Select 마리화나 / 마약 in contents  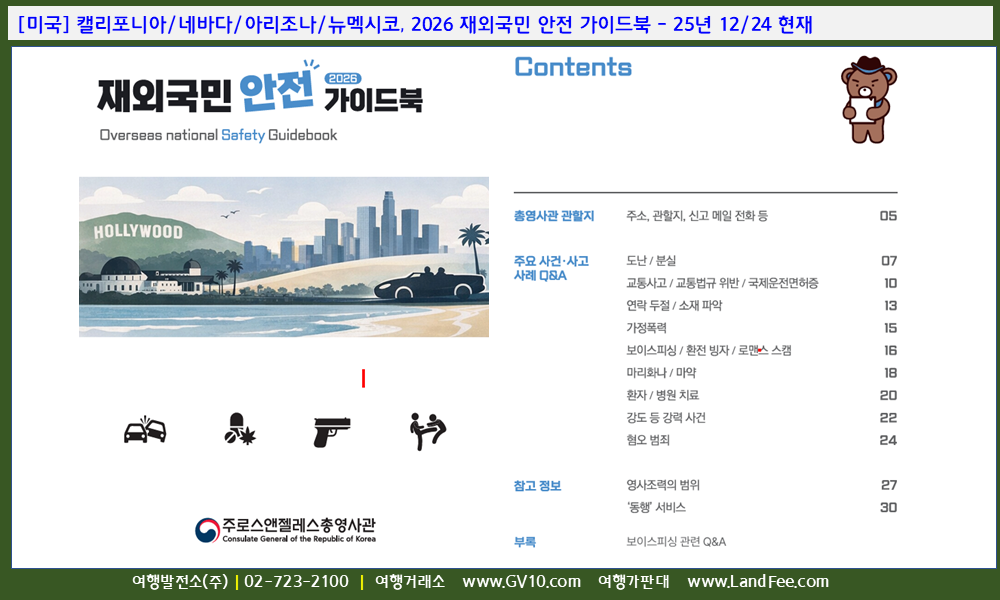(x=661, y=373)
